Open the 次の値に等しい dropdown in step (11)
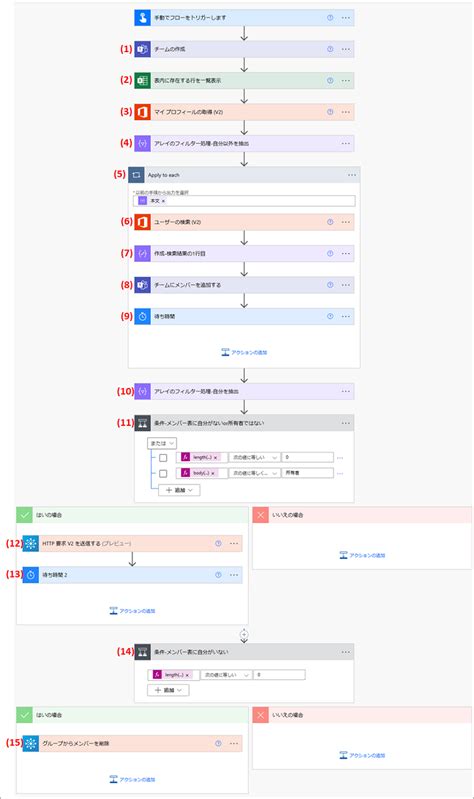This screenshot has width=474, height=799. [x=254, y=458]
